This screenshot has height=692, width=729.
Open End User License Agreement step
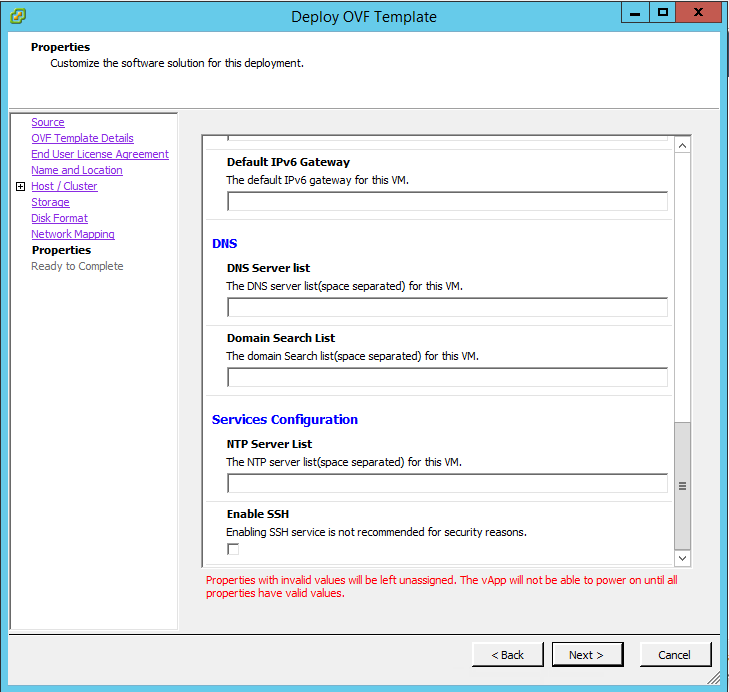click(100, 154)
